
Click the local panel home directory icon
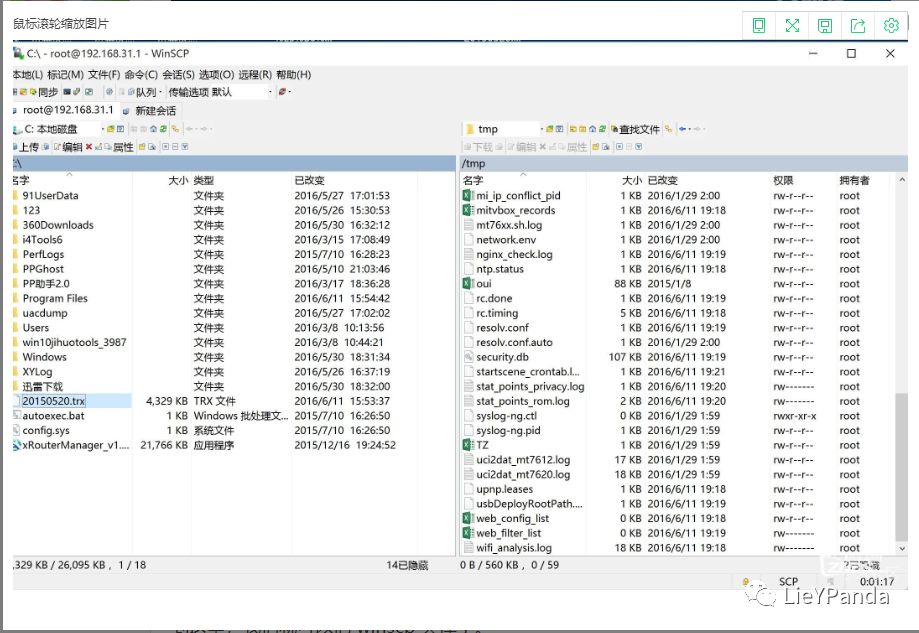(154, 129)
